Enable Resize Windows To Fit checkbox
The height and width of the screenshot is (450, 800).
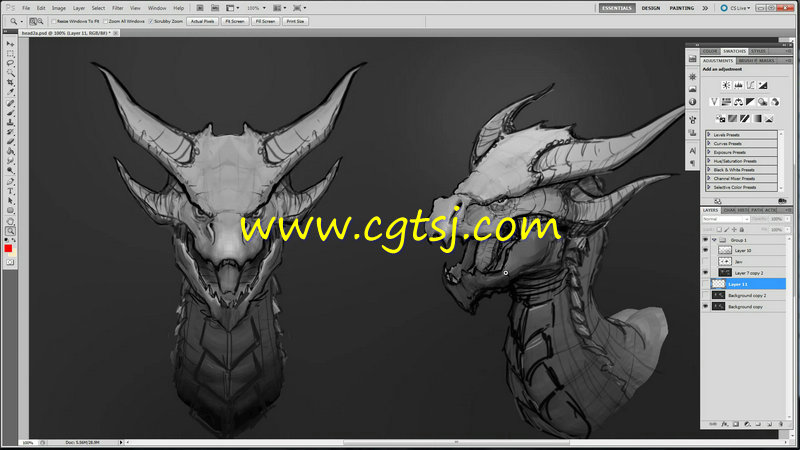(x=54, y=21)
